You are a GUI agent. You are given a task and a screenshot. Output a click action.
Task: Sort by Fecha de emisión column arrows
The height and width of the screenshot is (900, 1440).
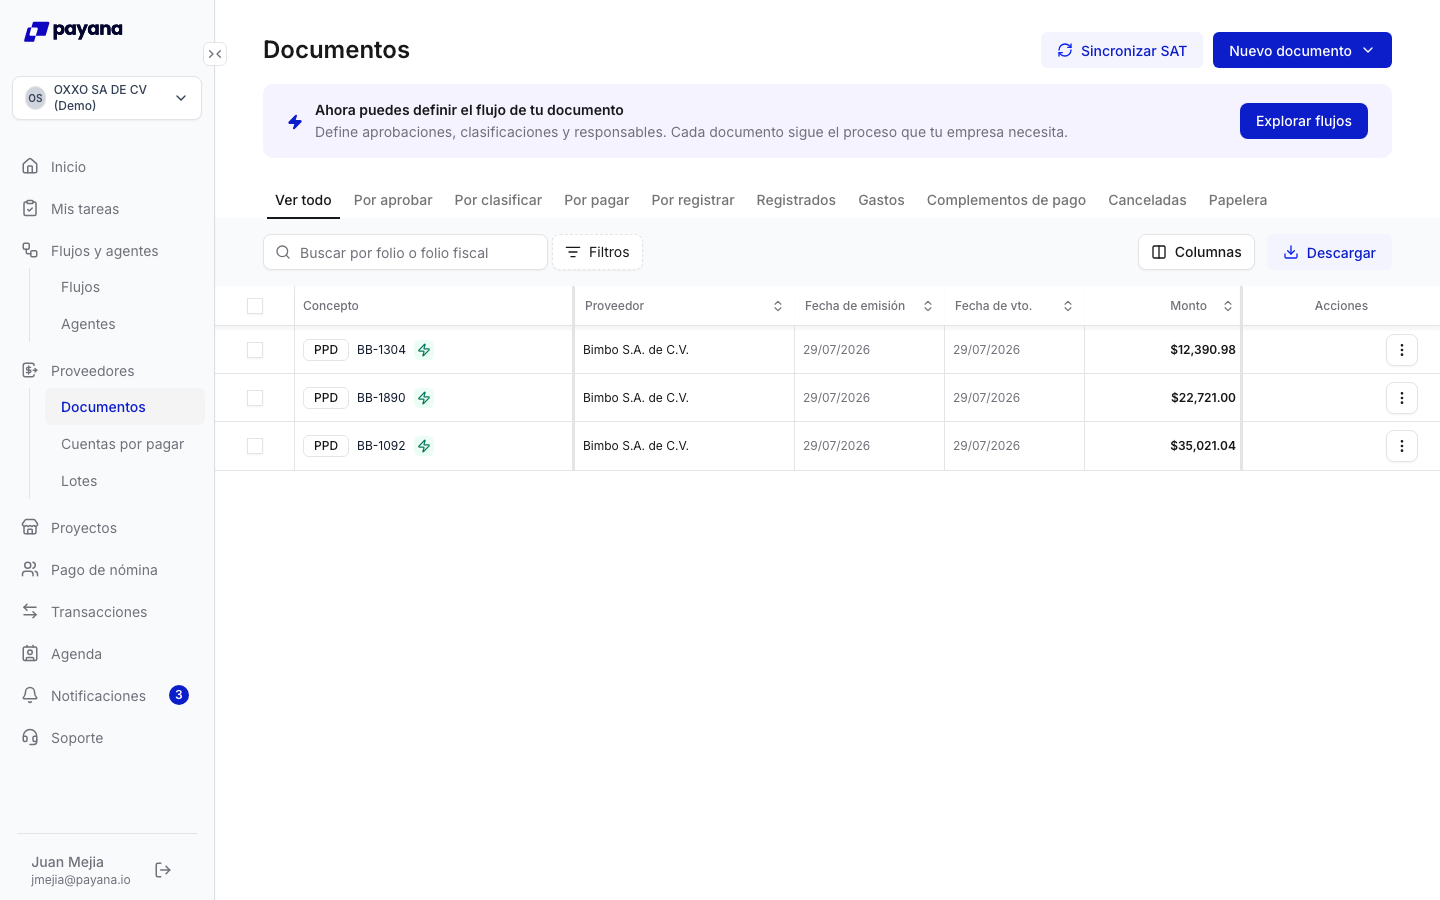[x=928, y=306]
